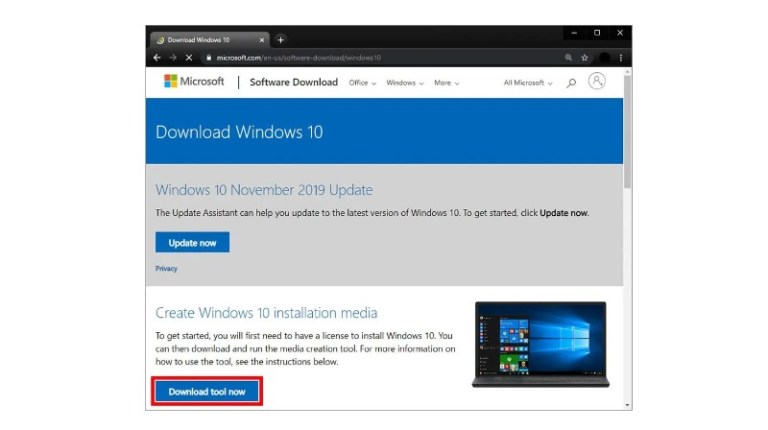Click the Windows 10 laptop image
The image size is (768, 430).
pos(541,344)
